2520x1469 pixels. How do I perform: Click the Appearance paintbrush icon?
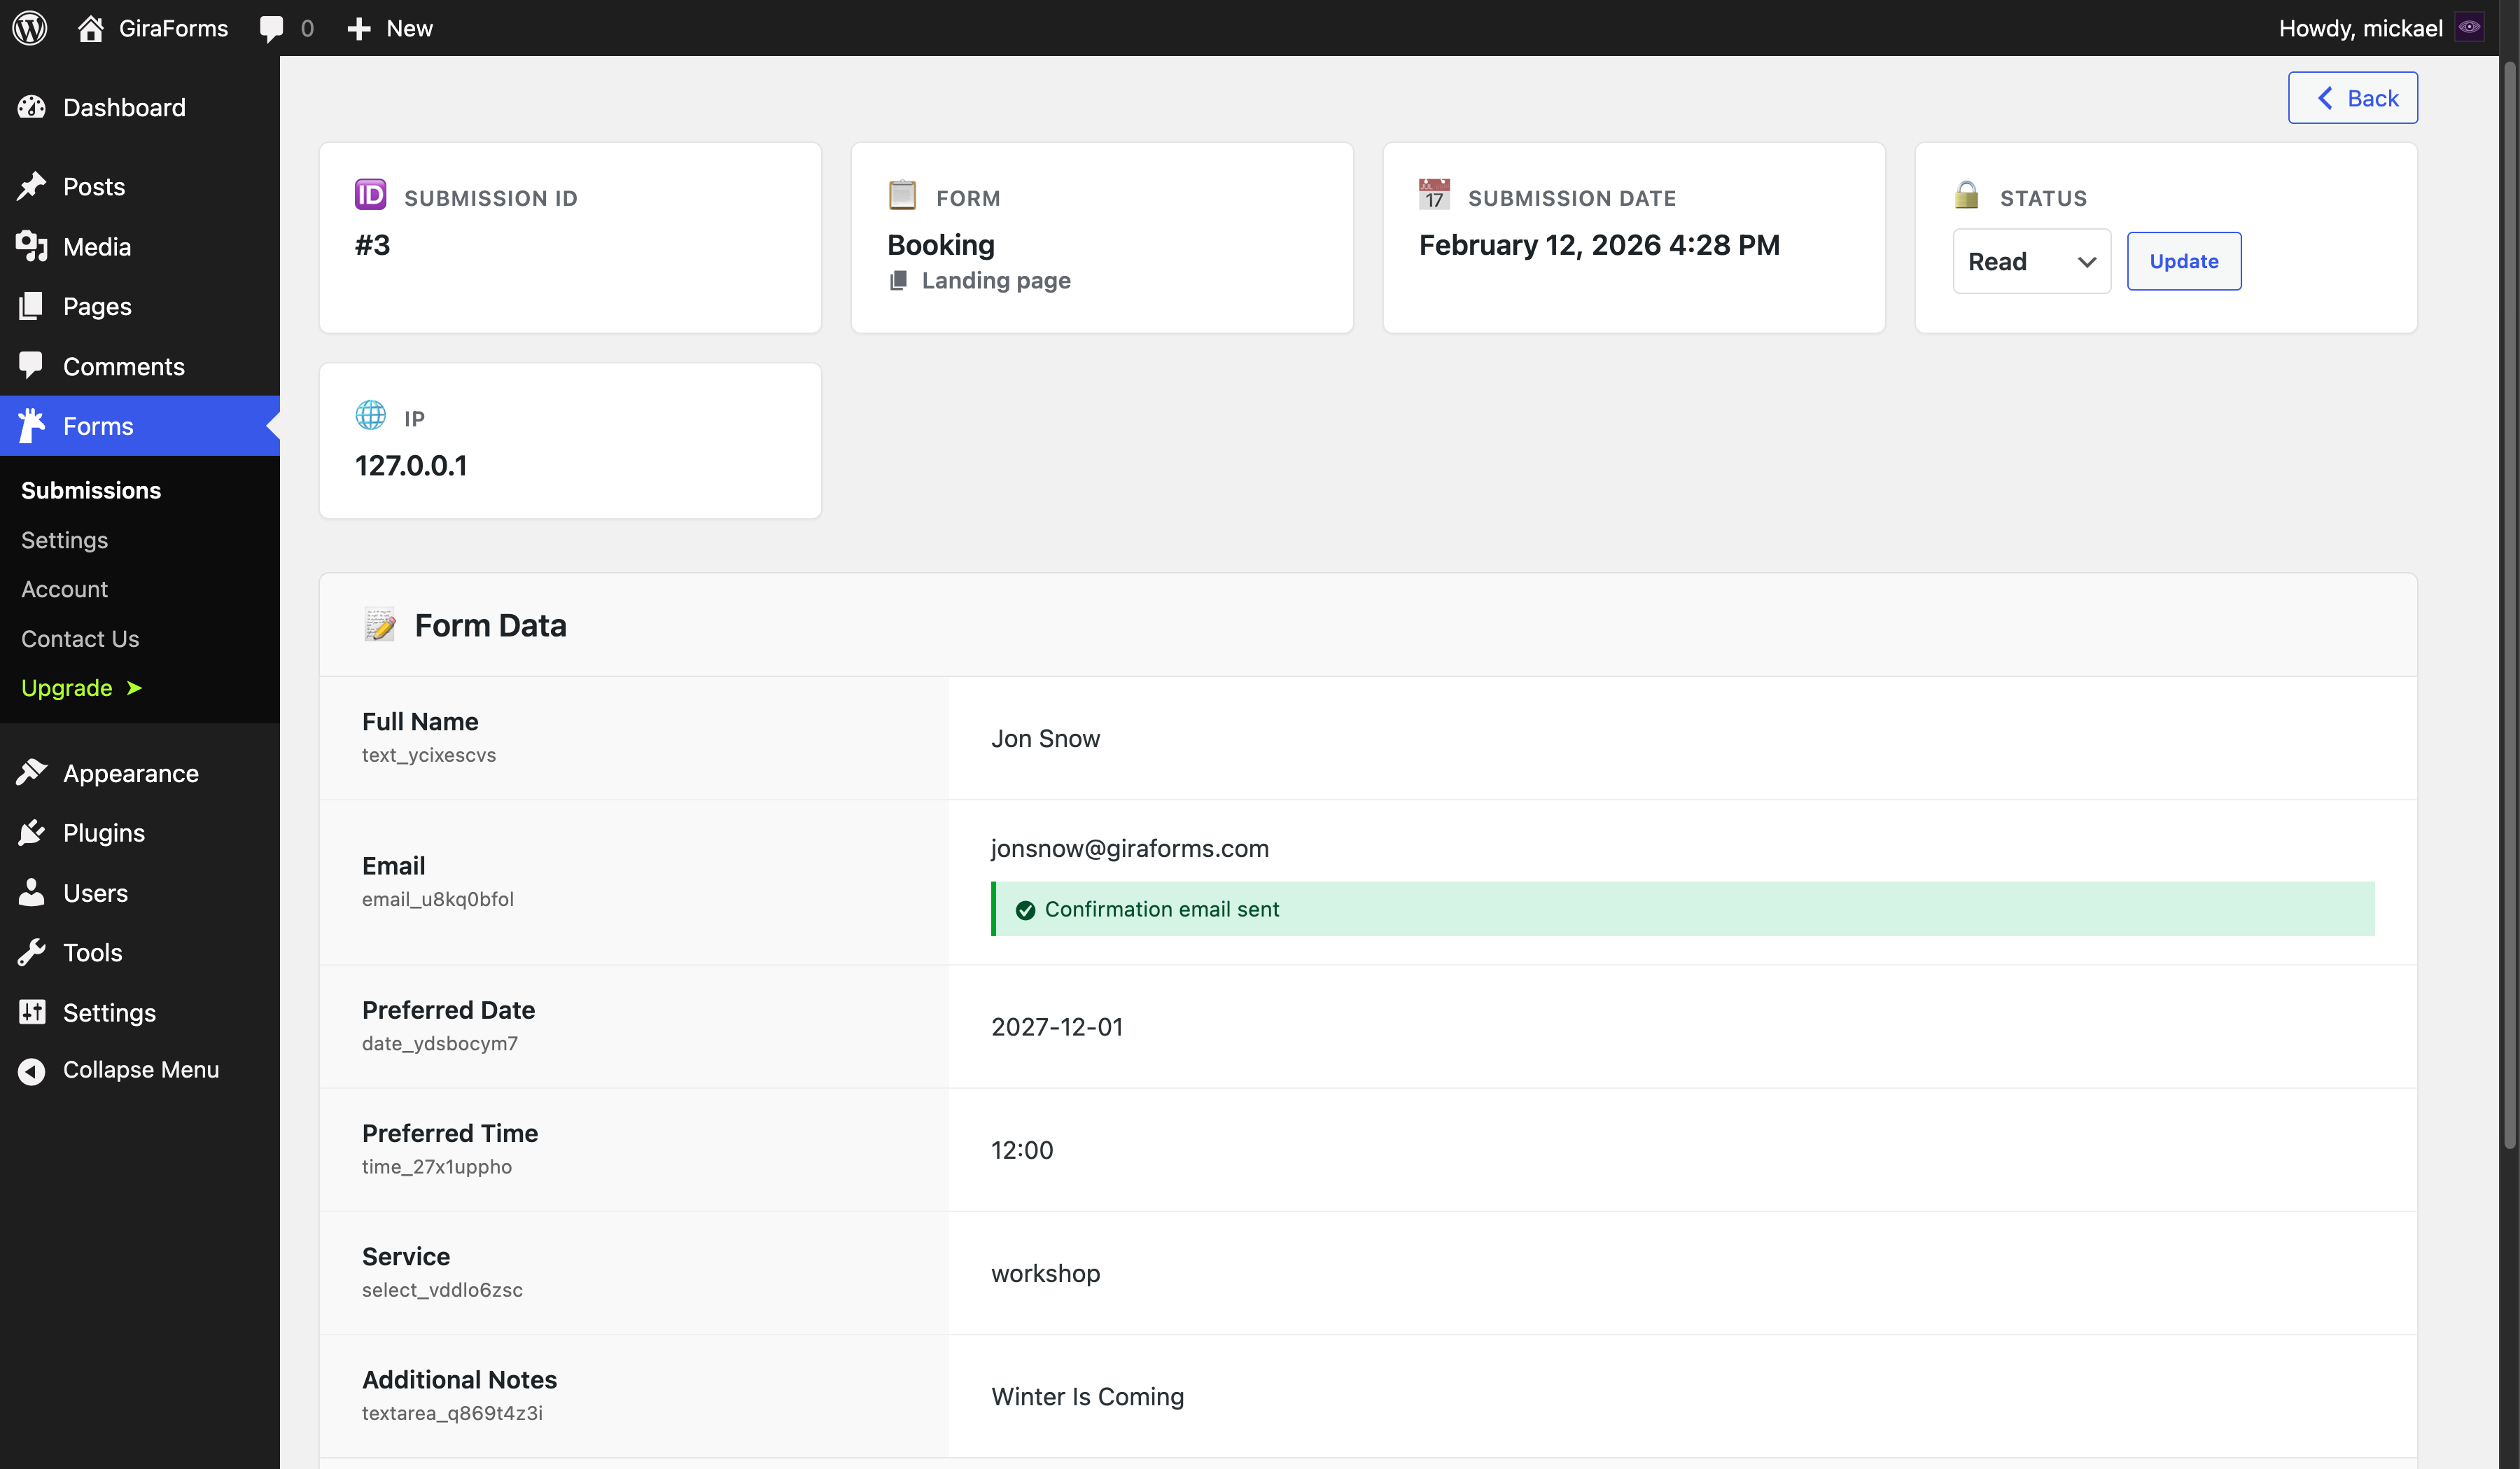(31, 772)
